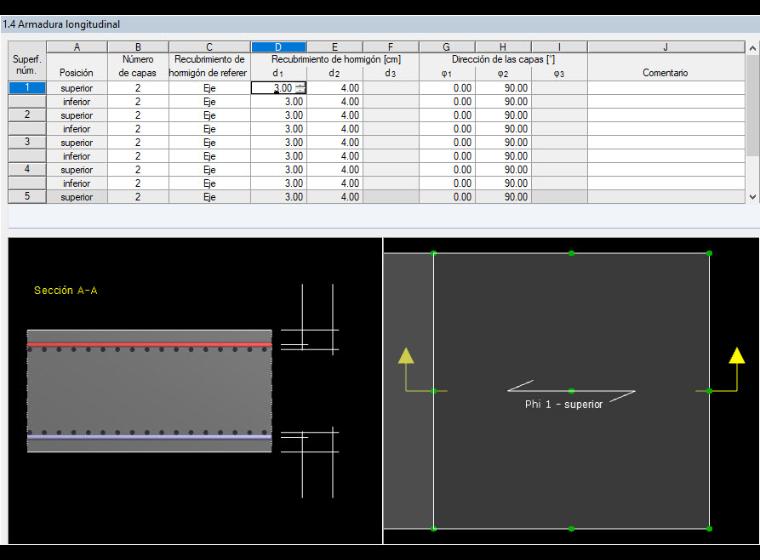Select surface row number 3
The image size is (760, 560).
click(27, 142)
